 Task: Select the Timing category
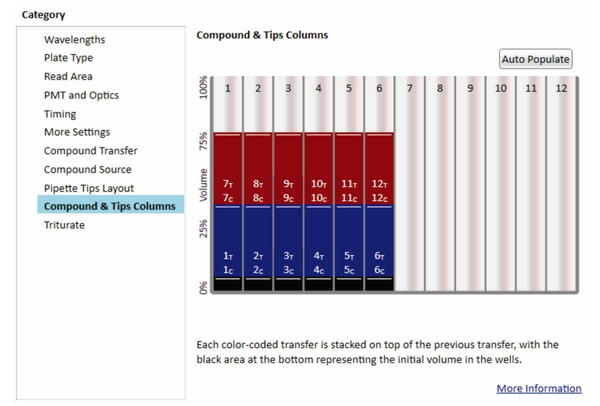pos(60,114)
